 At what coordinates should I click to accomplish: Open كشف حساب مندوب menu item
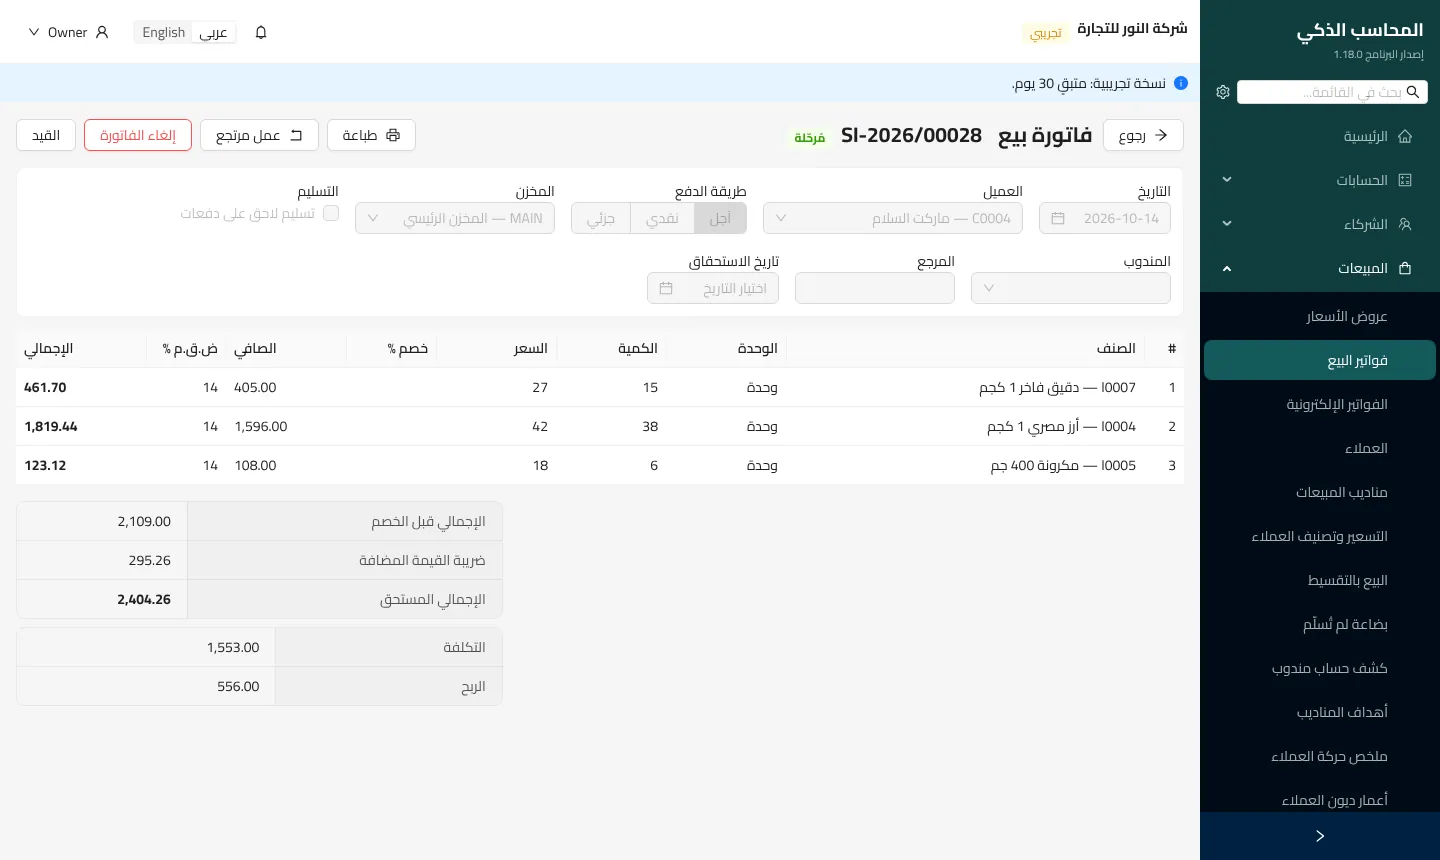coord(1320,668)
